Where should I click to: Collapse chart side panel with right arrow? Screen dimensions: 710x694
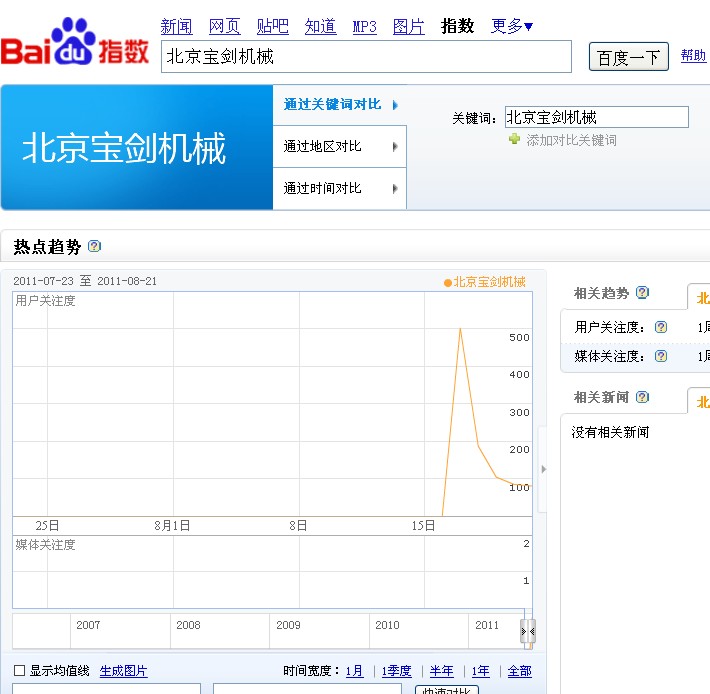pos(543,469)
